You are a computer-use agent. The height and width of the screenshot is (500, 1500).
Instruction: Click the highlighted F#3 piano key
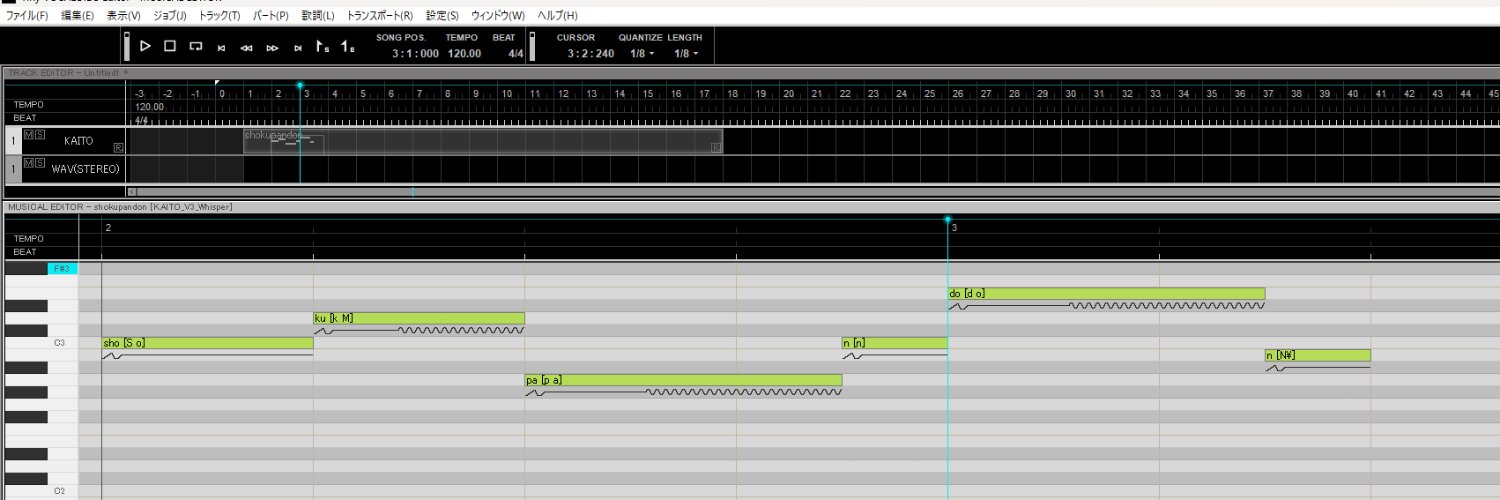62,268
